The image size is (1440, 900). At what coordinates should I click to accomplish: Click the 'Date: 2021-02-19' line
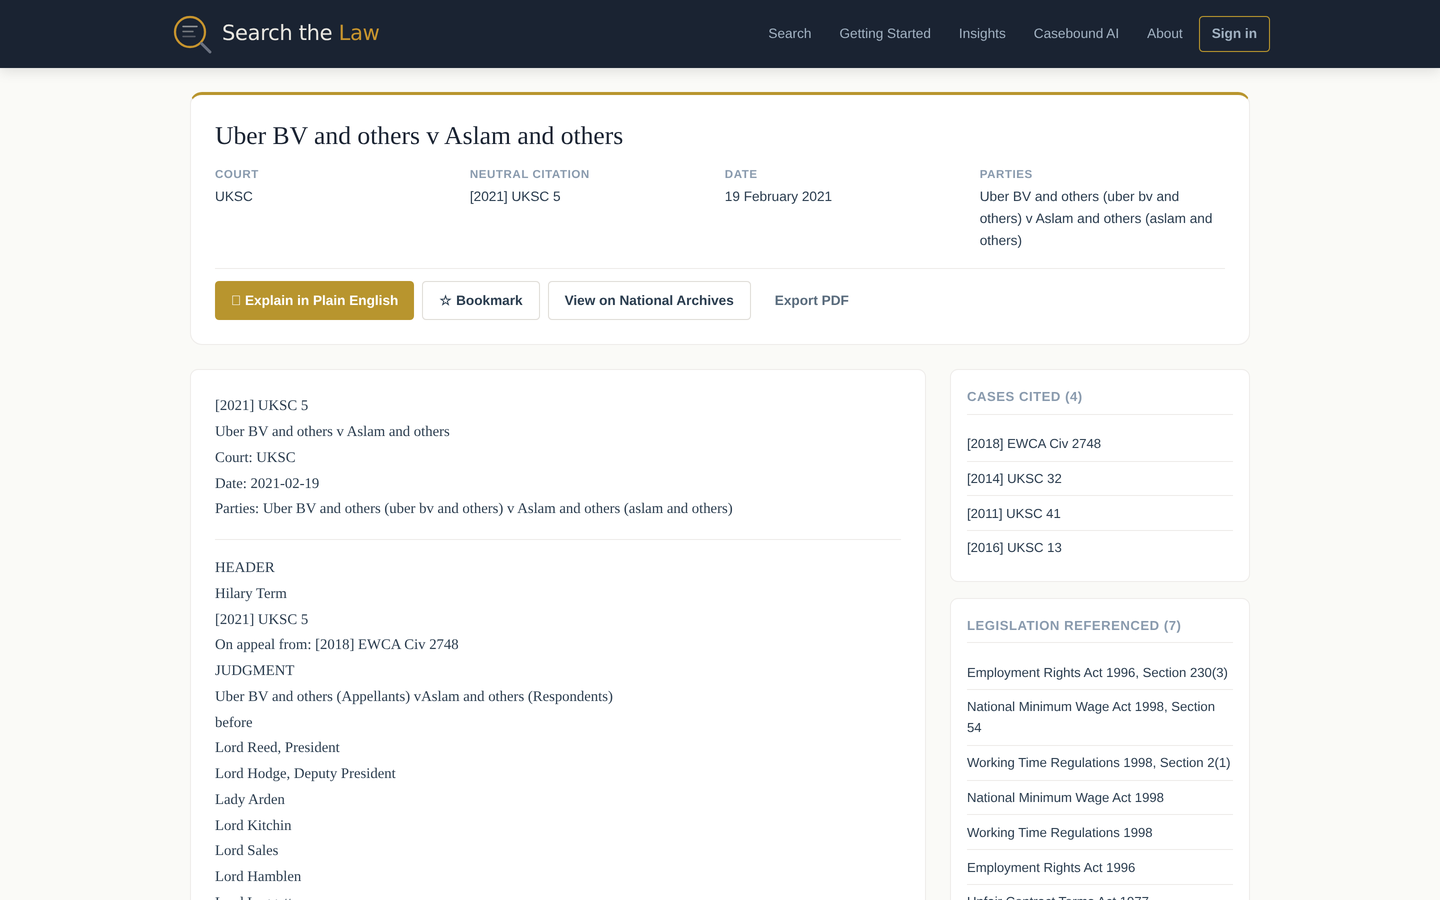[267, 484]
